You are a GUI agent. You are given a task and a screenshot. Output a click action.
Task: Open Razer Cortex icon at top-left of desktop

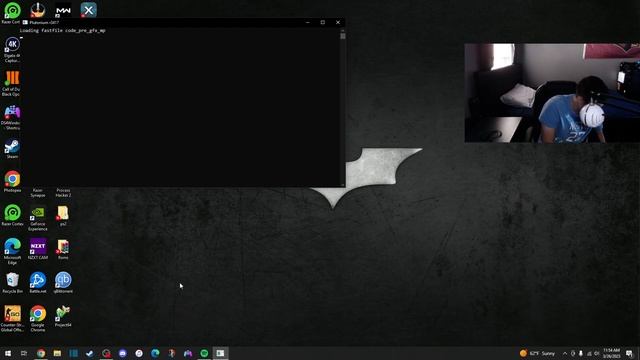(12, 12)
